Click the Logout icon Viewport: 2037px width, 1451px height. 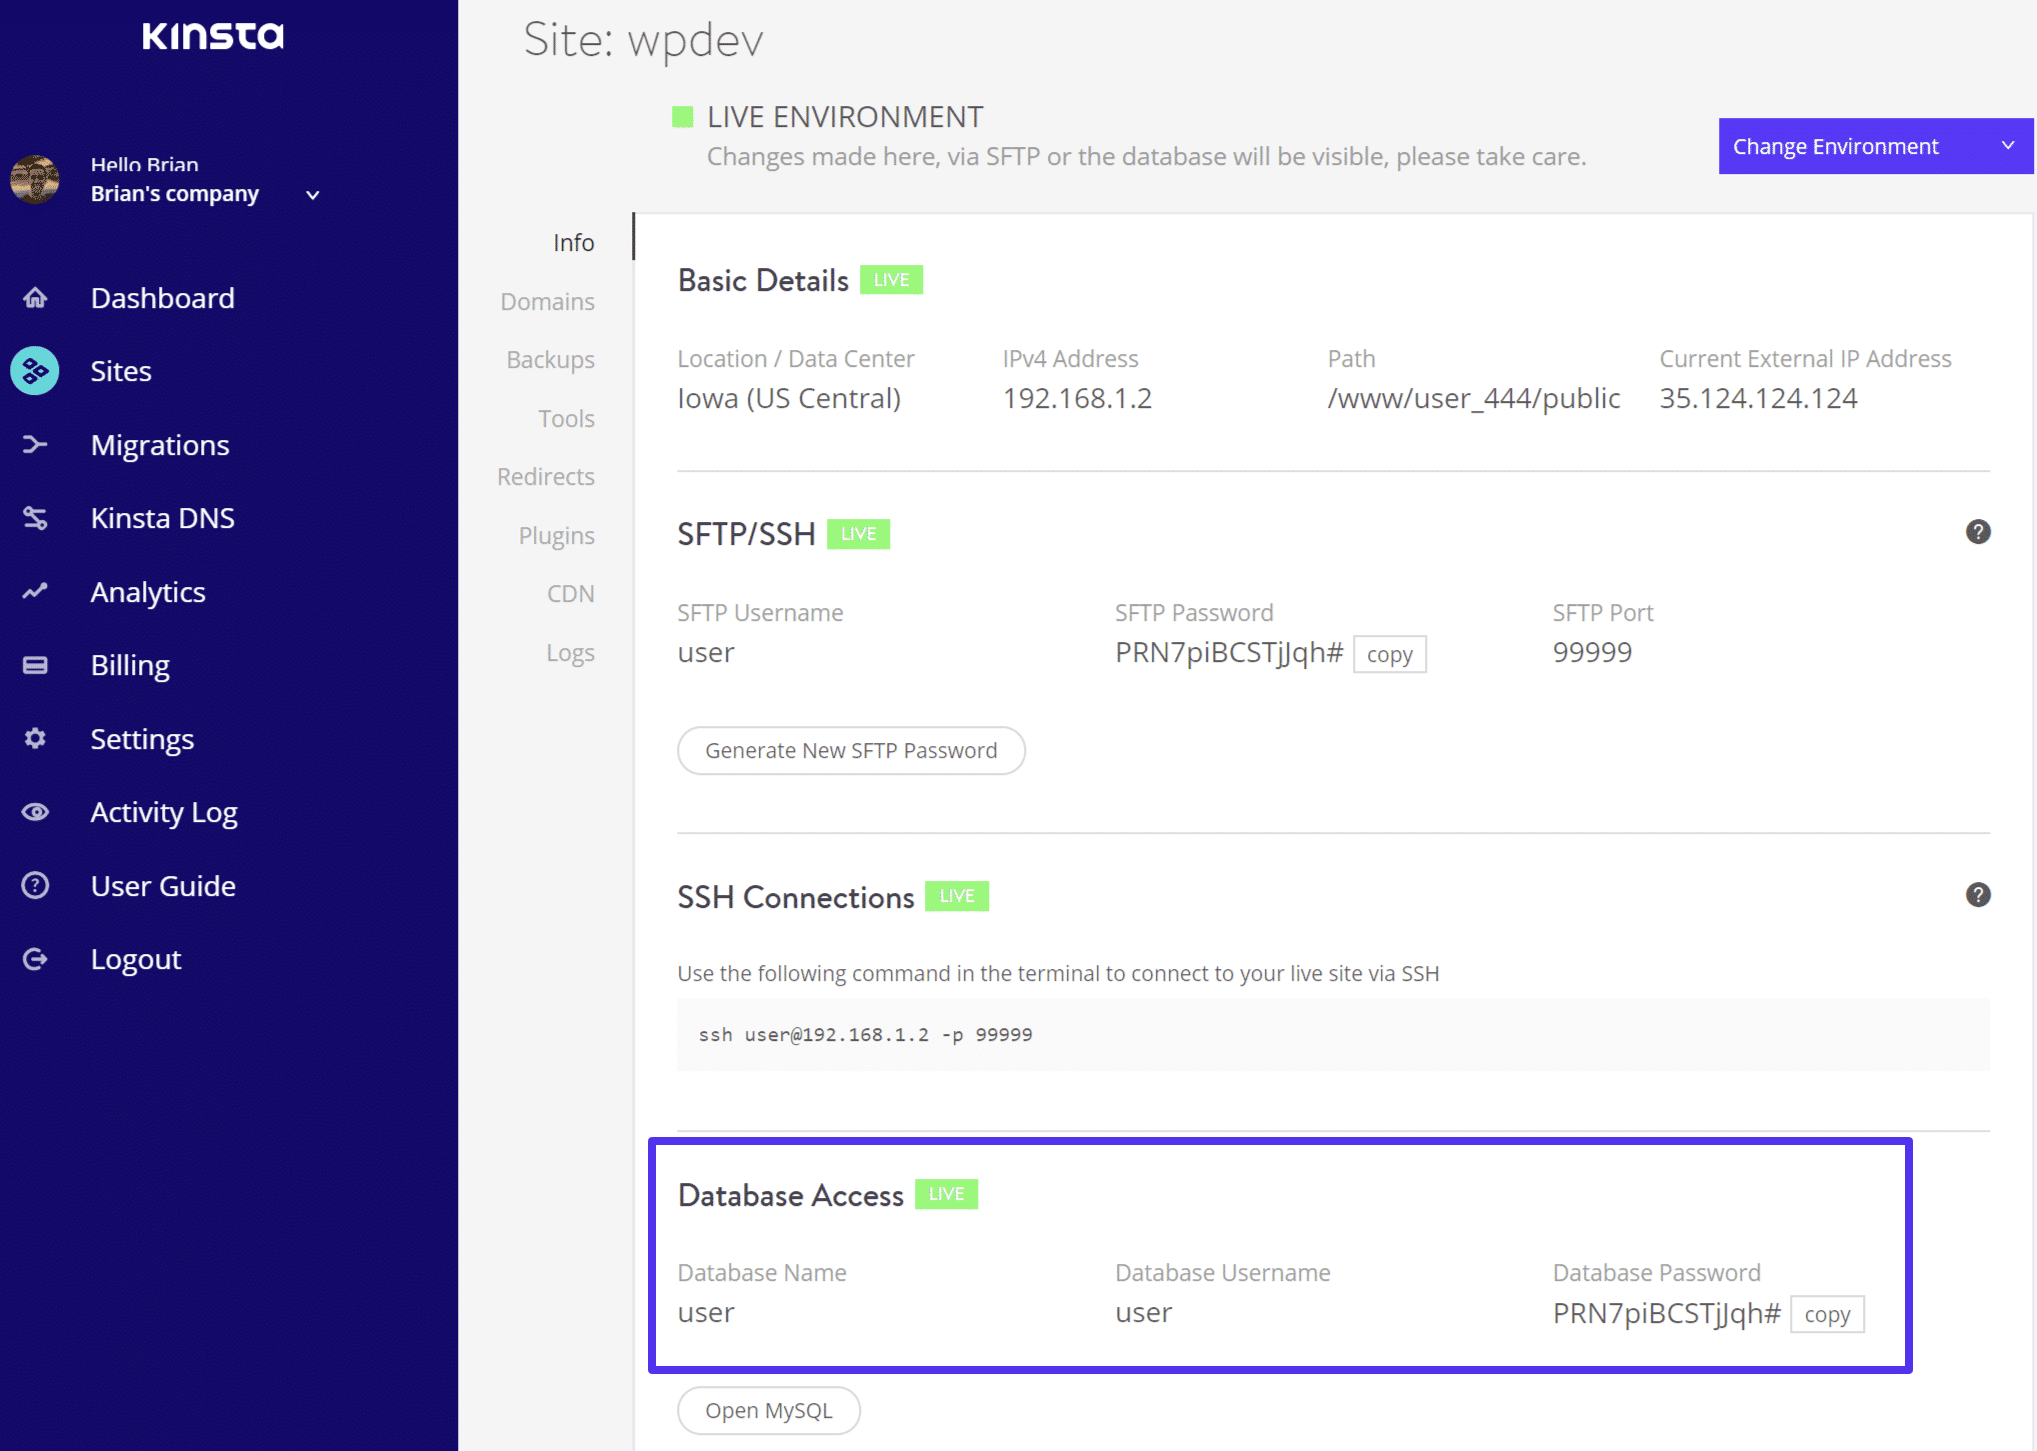35,960
